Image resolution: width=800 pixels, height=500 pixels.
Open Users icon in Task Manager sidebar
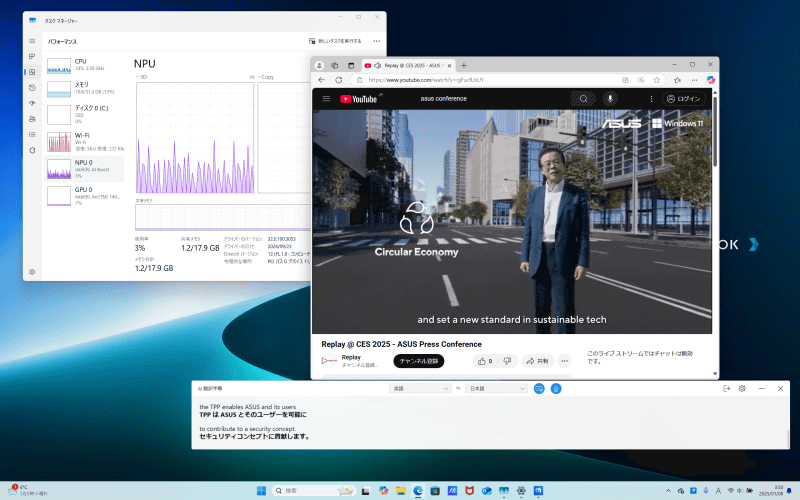coord(32,119)
